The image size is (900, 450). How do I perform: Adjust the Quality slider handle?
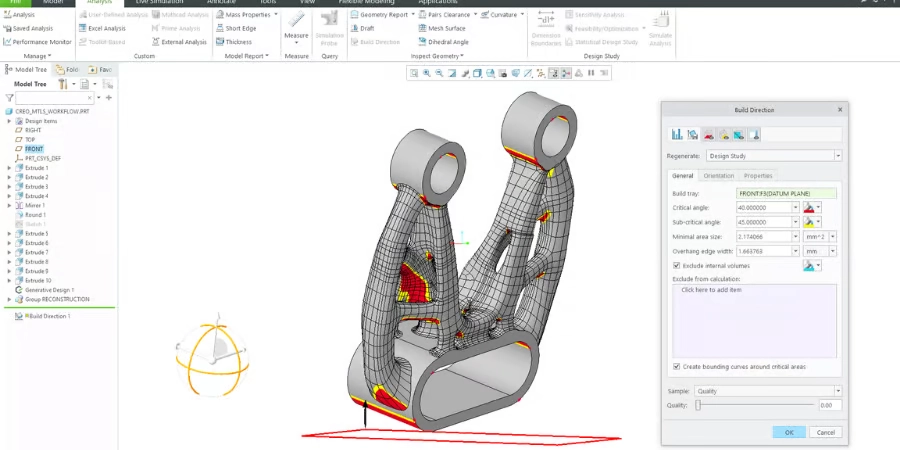[x=698, y=405]
